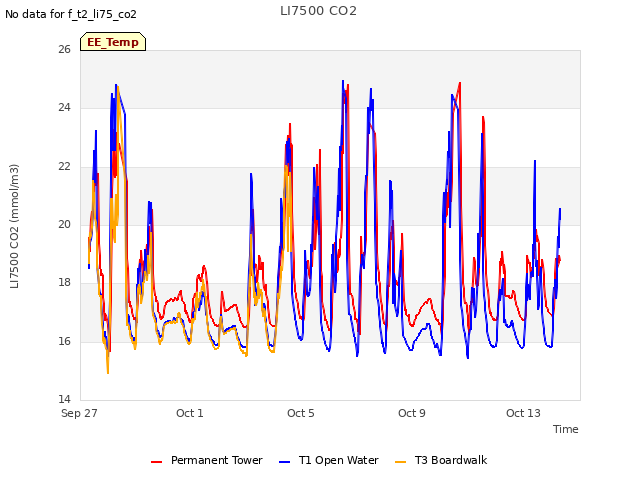Click the 'Oct 5' x-axis label
640x480 pixels.
coord(301,413)
